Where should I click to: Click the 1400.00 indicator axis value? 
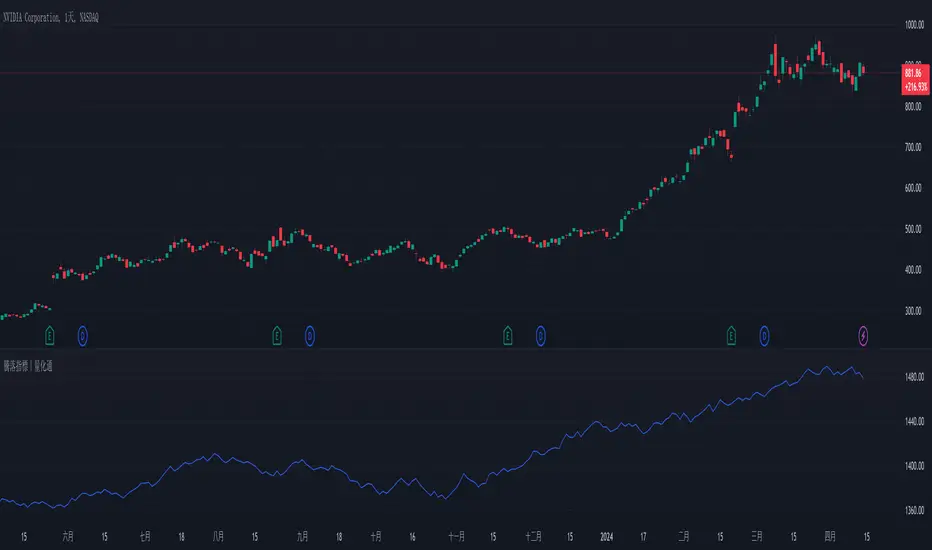click(x=914, y=466)
